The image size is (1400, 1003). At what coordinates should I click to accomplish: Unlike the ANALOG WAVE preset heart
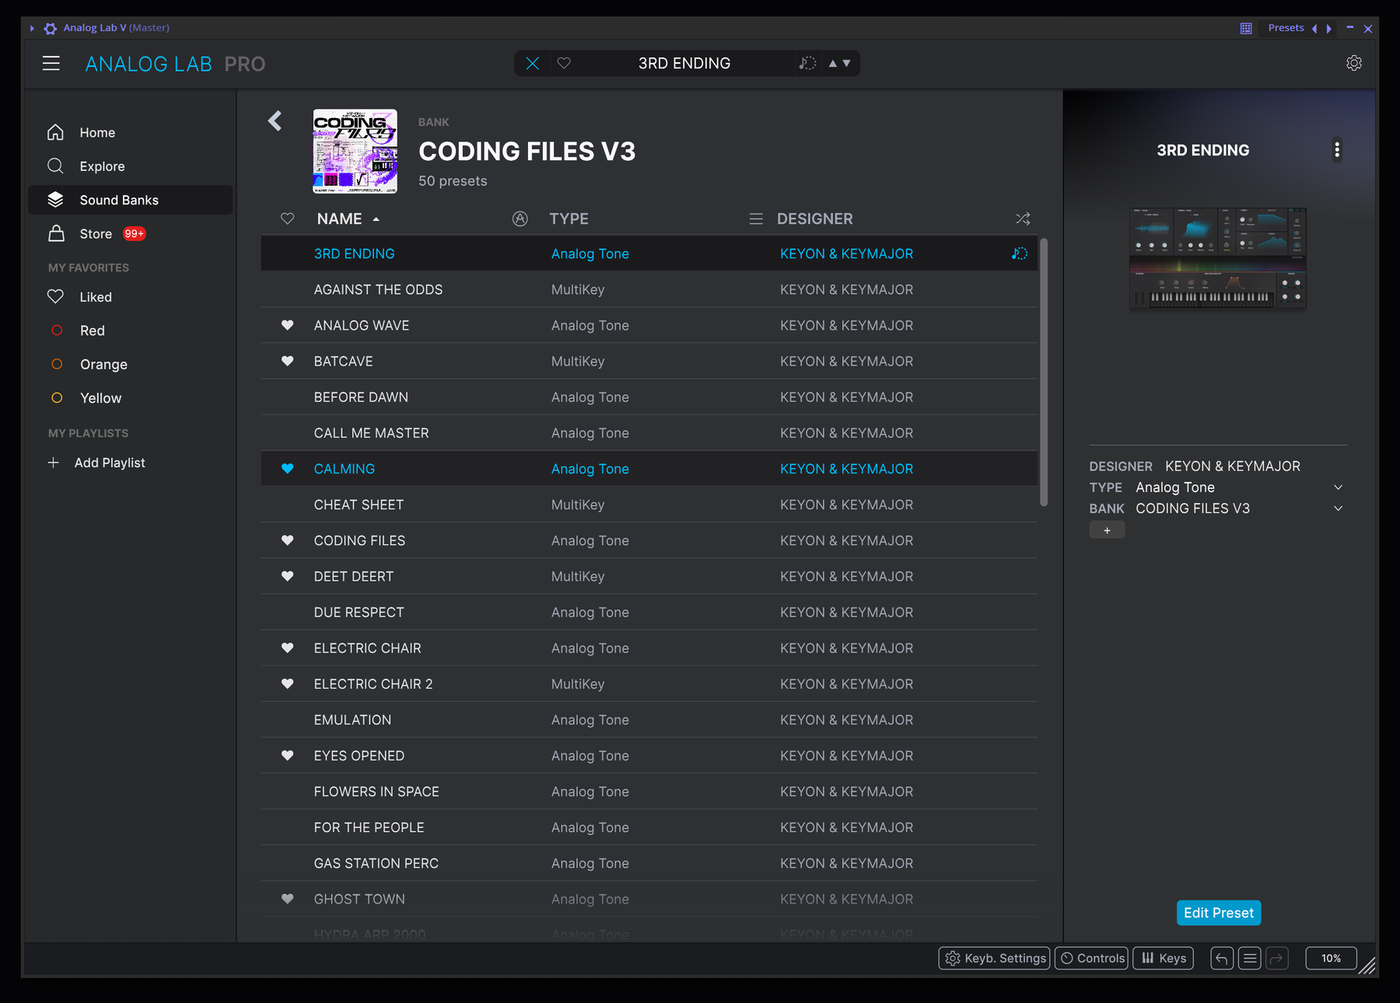pos(287,325)
